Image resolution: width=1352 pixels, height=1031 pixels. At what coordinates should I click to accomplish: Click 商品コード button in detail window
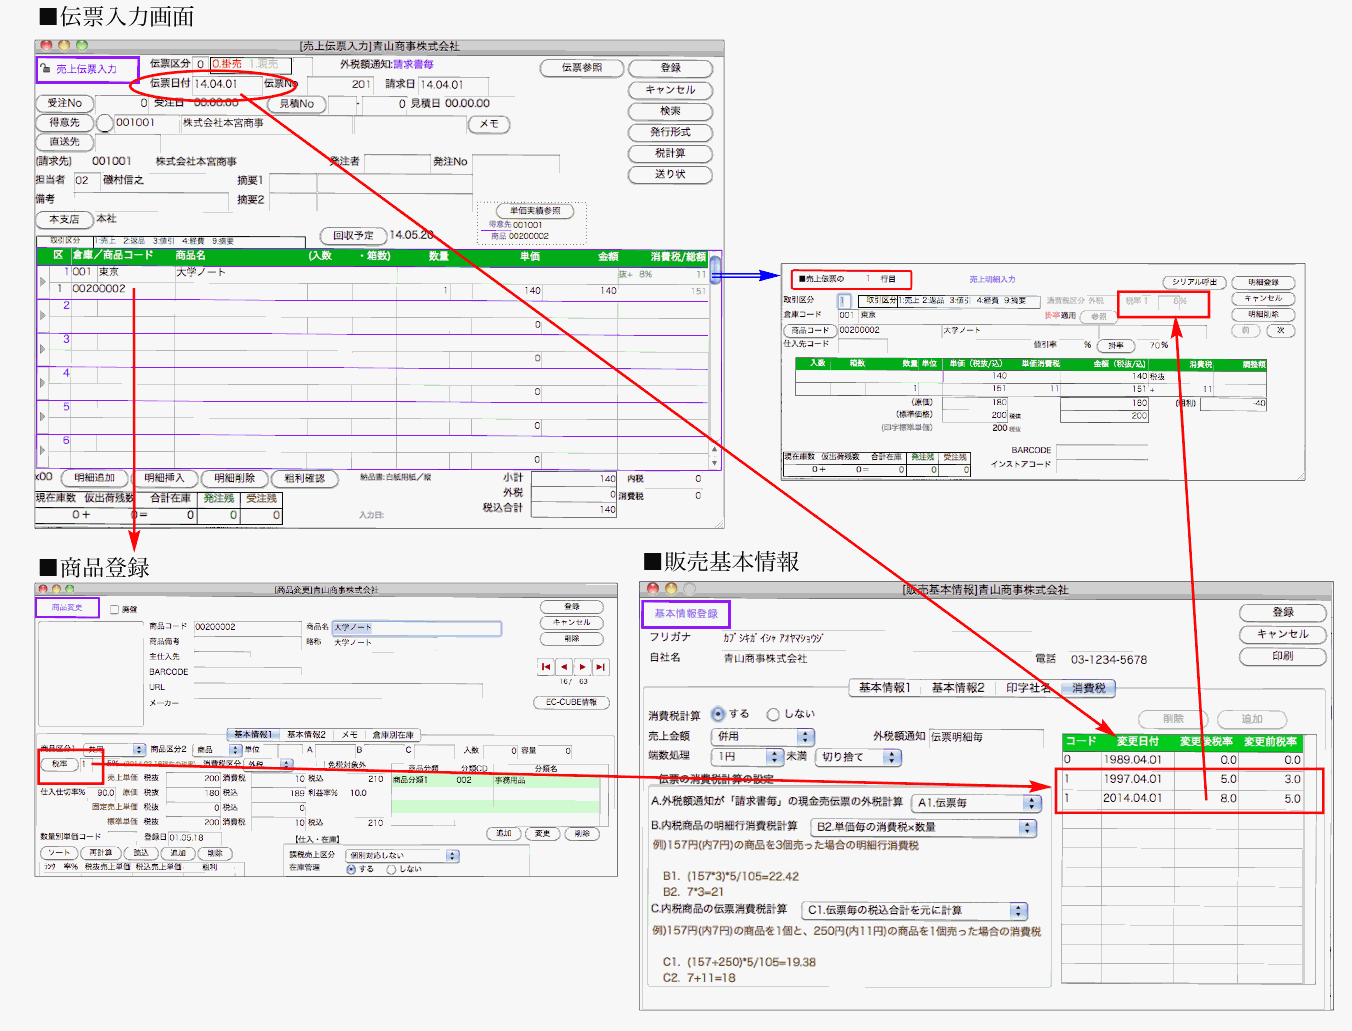pyautogui.click(x=810, y=330)
